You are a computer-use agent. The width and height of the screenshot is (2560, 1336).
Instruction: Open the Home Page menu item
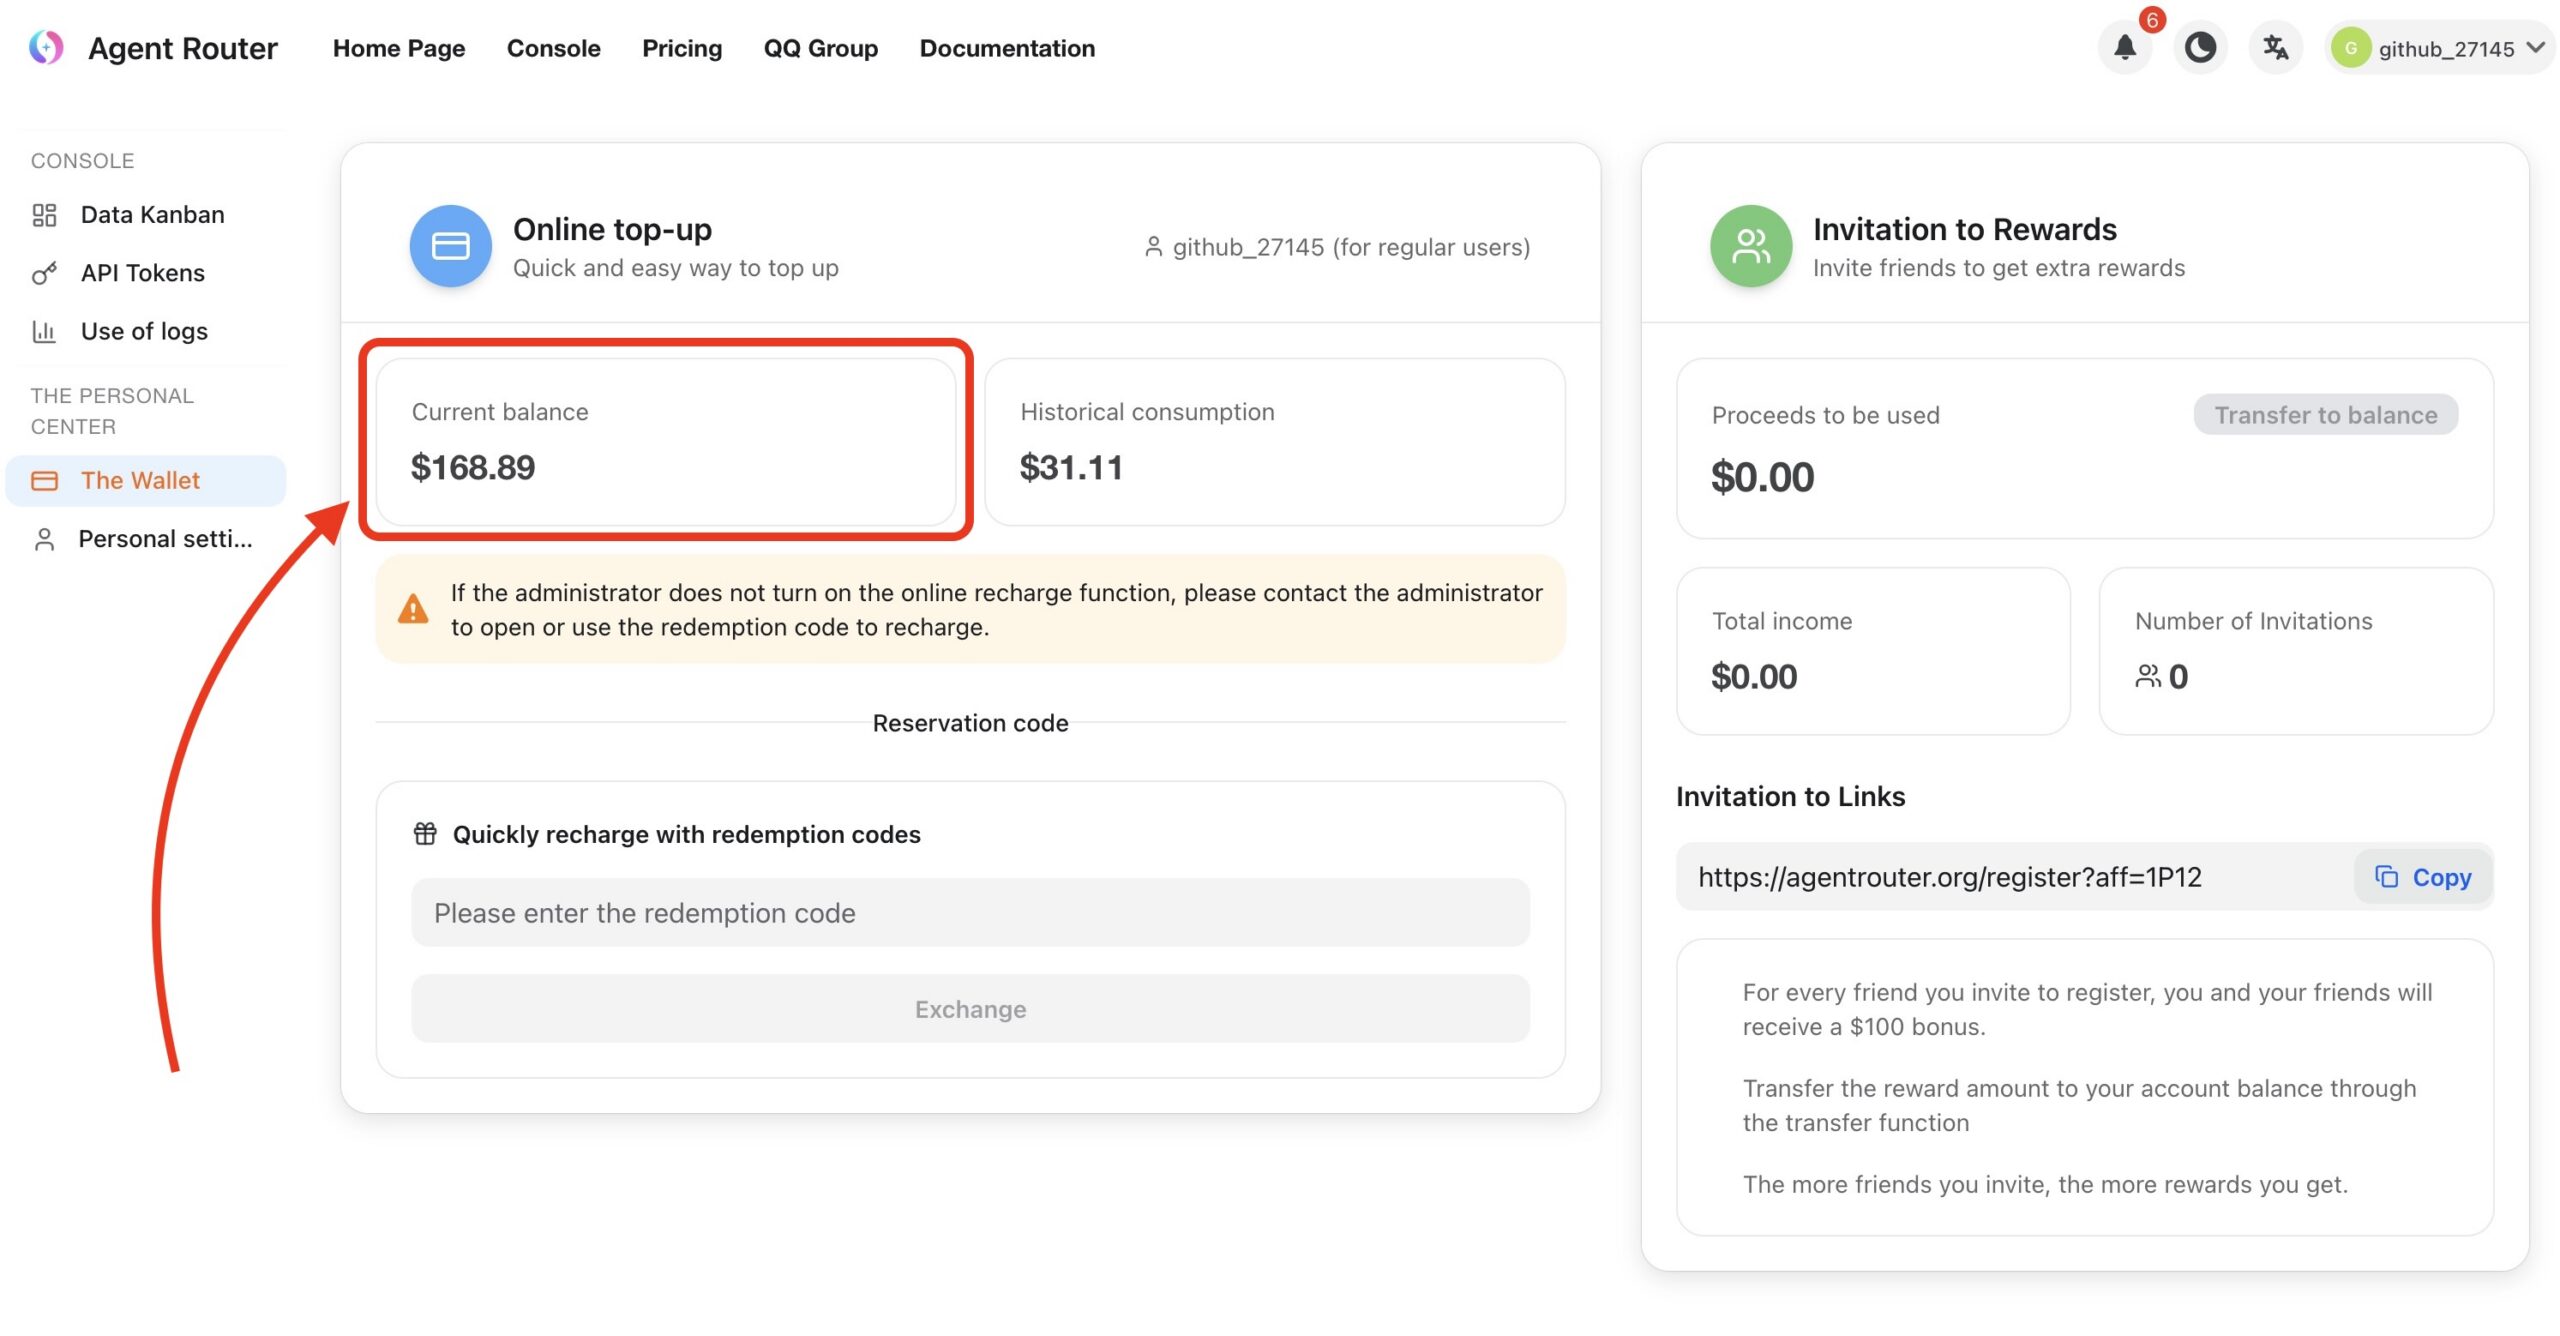(398, 48)
